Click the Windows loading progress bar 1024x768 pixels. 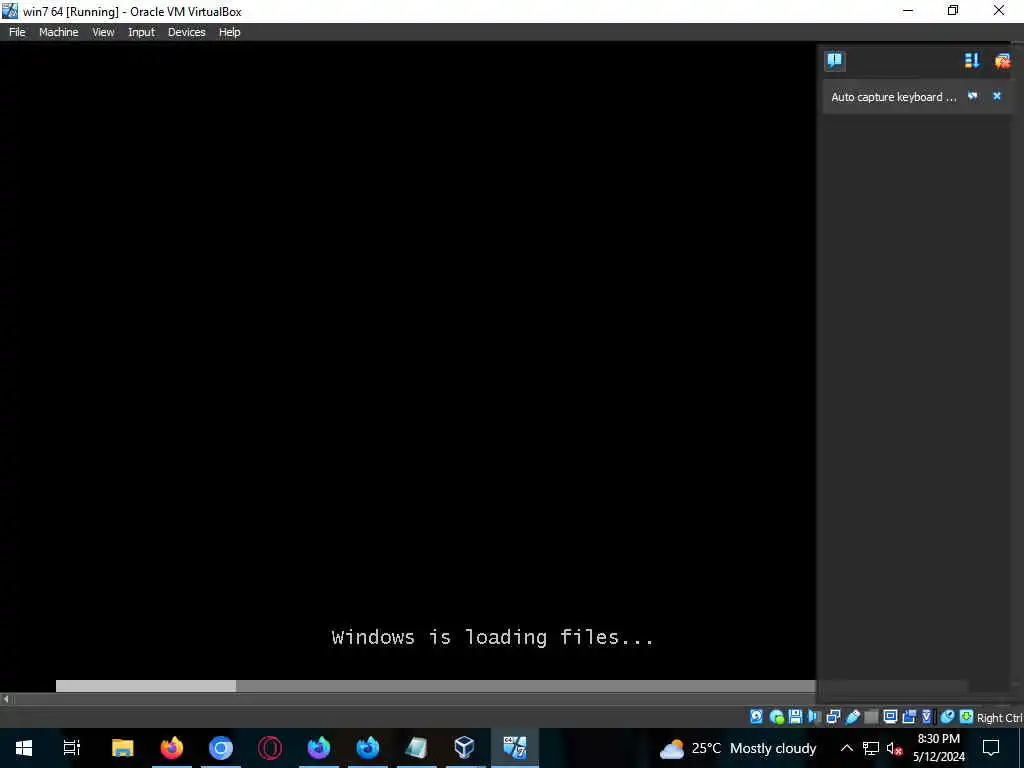[436, 686]
